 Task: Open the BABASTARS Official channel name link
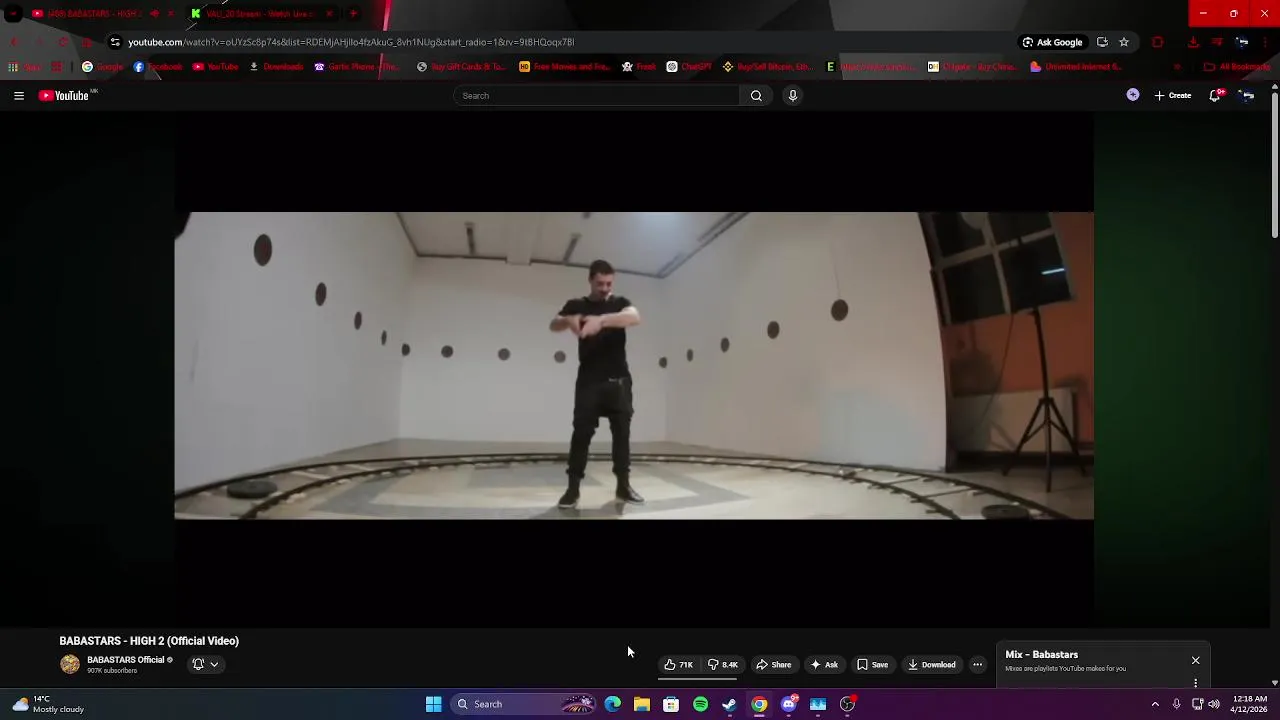point(126,660)
